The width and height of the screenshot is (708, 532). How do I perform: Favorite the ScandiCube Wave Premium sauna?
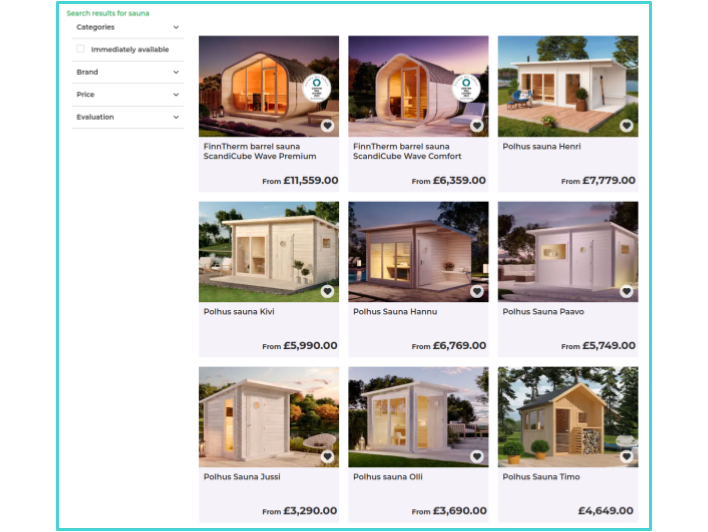pyautogui.click(x=327, y=126)
